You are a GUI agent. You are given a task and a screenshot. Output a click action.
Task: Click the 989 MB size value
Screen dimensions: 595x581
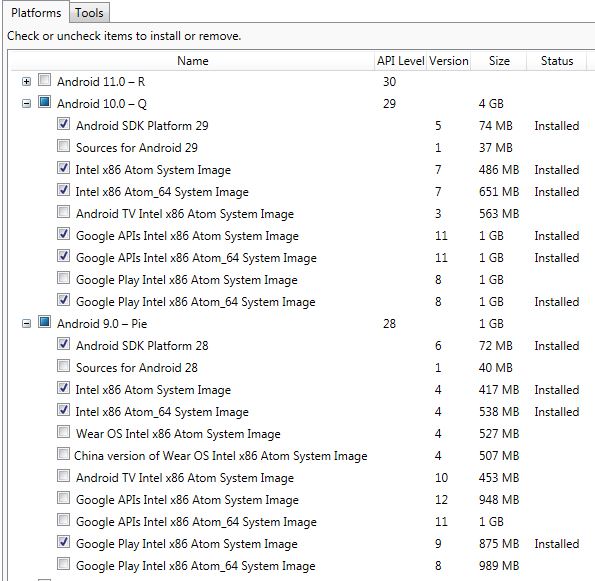click(x=499, y=566)
